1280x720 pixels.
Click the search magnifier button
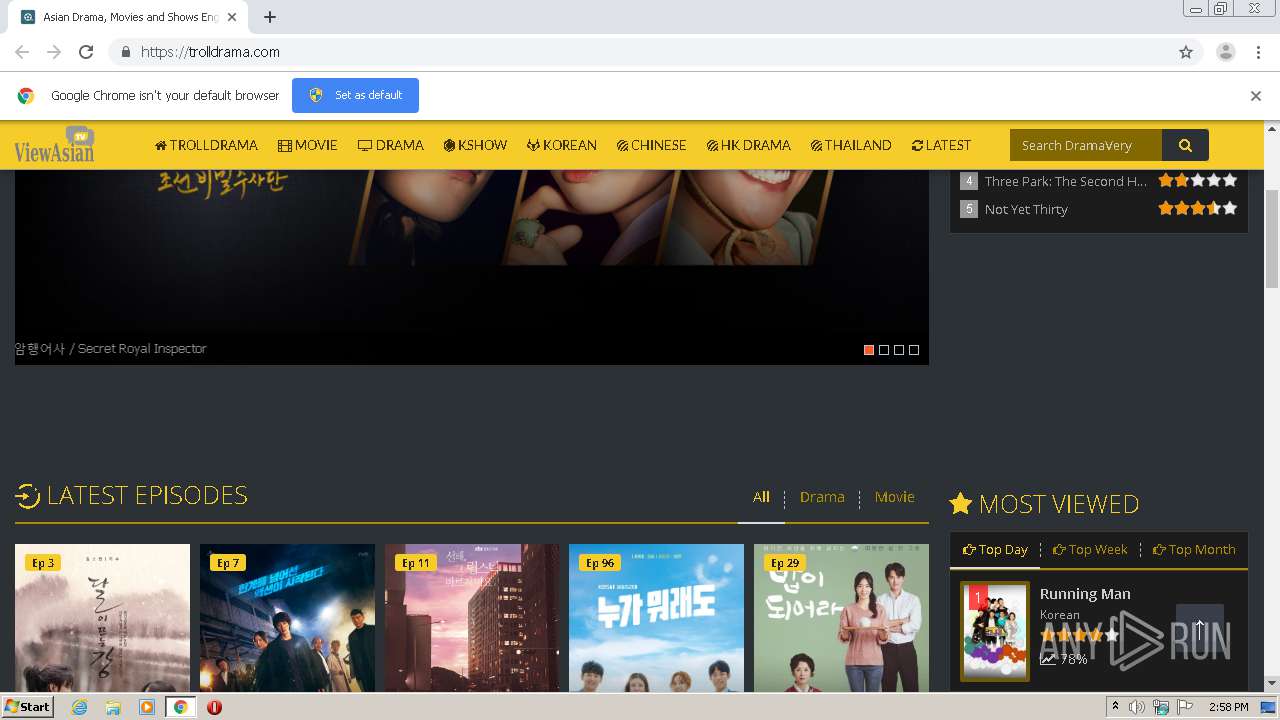(1185, 145)
